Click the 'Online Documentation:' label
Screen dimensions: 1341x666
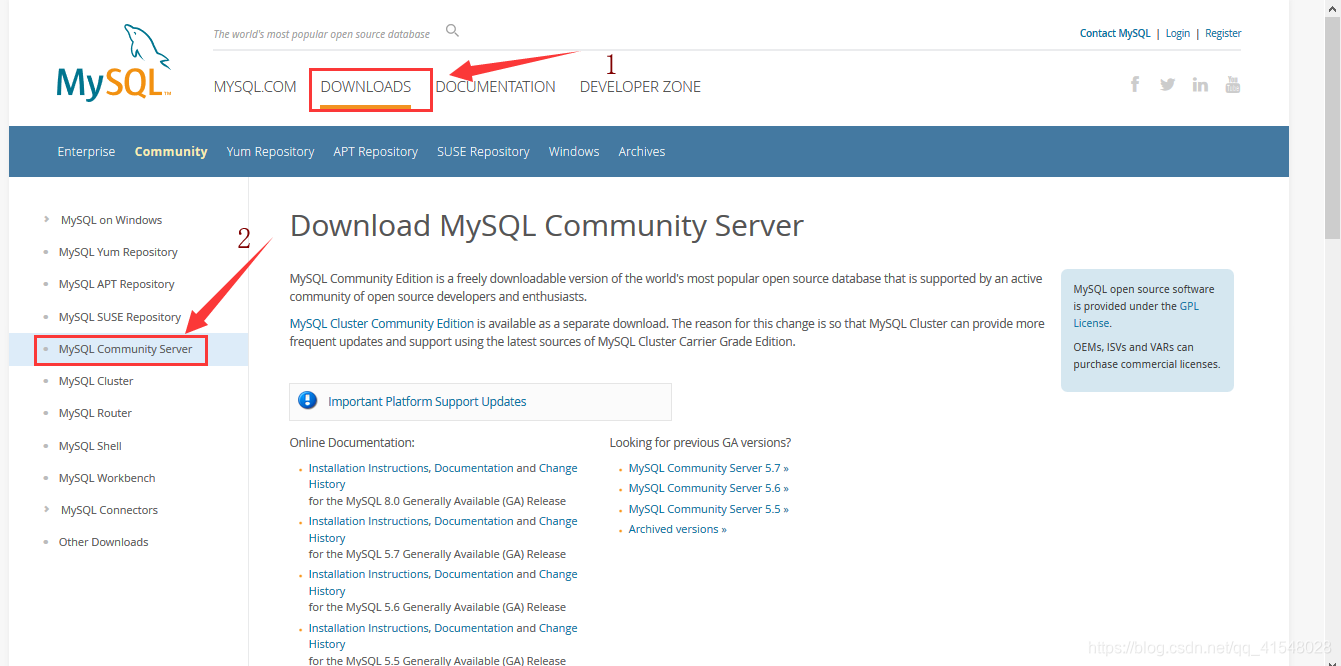click(x=352, y=442)
